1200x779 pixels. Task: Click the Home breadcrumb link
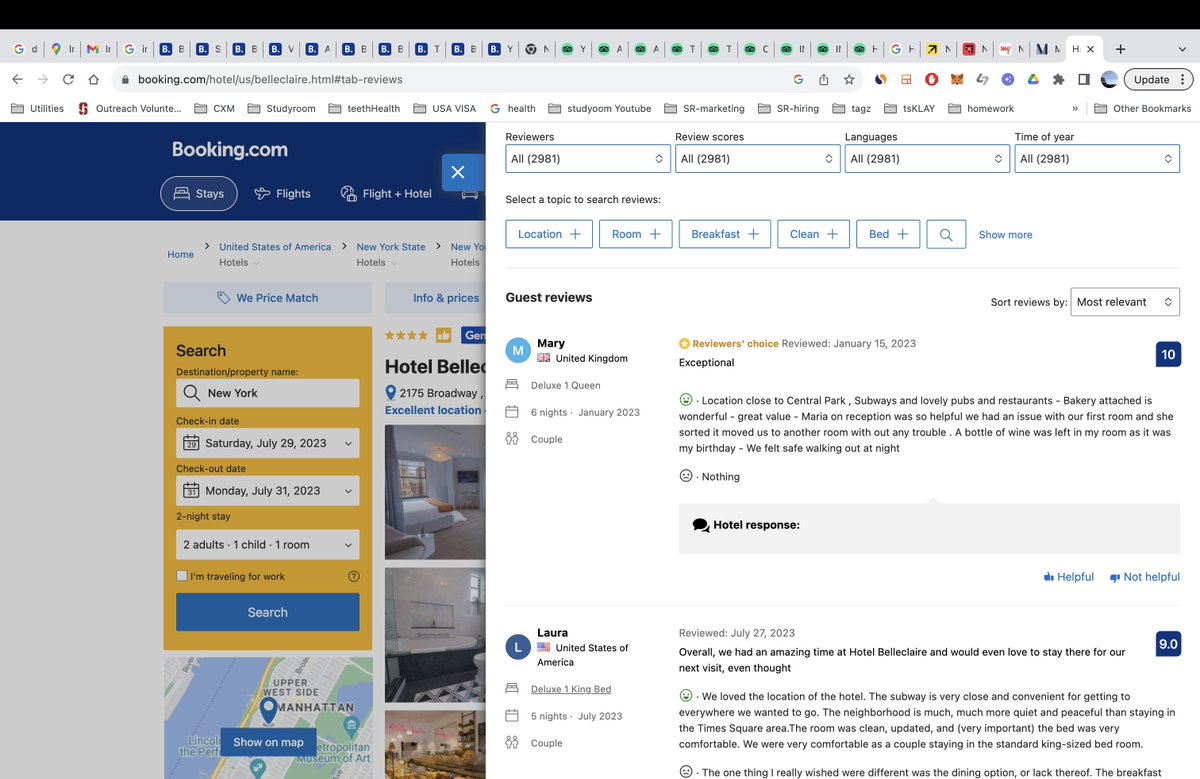coord(181,255)
